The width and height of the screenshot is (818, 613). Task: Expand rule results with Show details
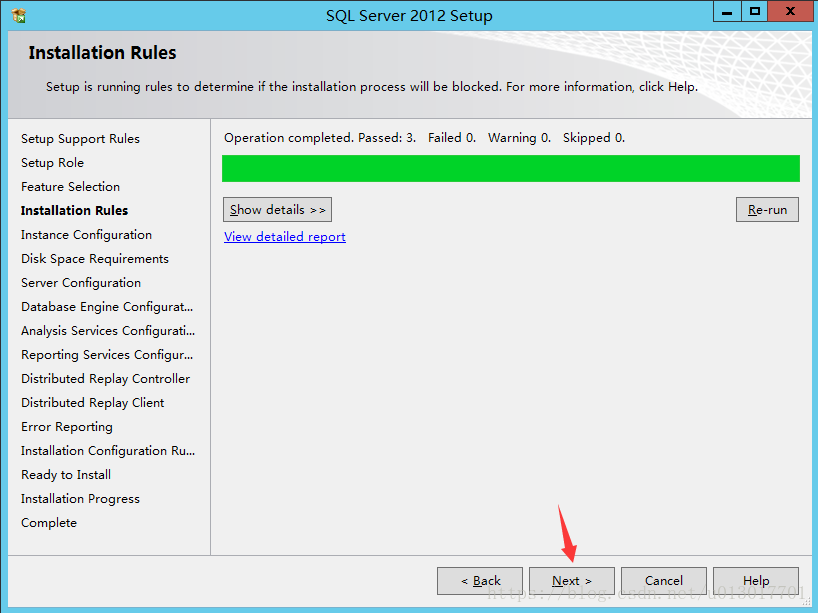tap(278, 210)
